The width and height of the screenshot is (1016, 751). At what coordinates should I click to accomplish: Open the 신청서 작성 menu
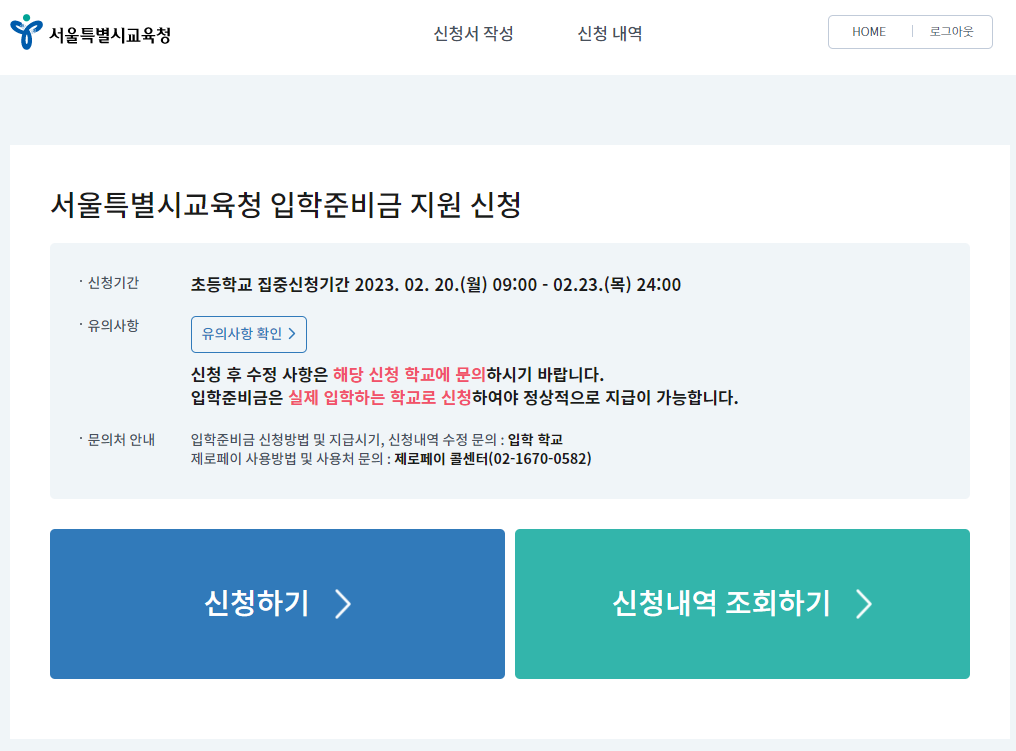(473, 34)
